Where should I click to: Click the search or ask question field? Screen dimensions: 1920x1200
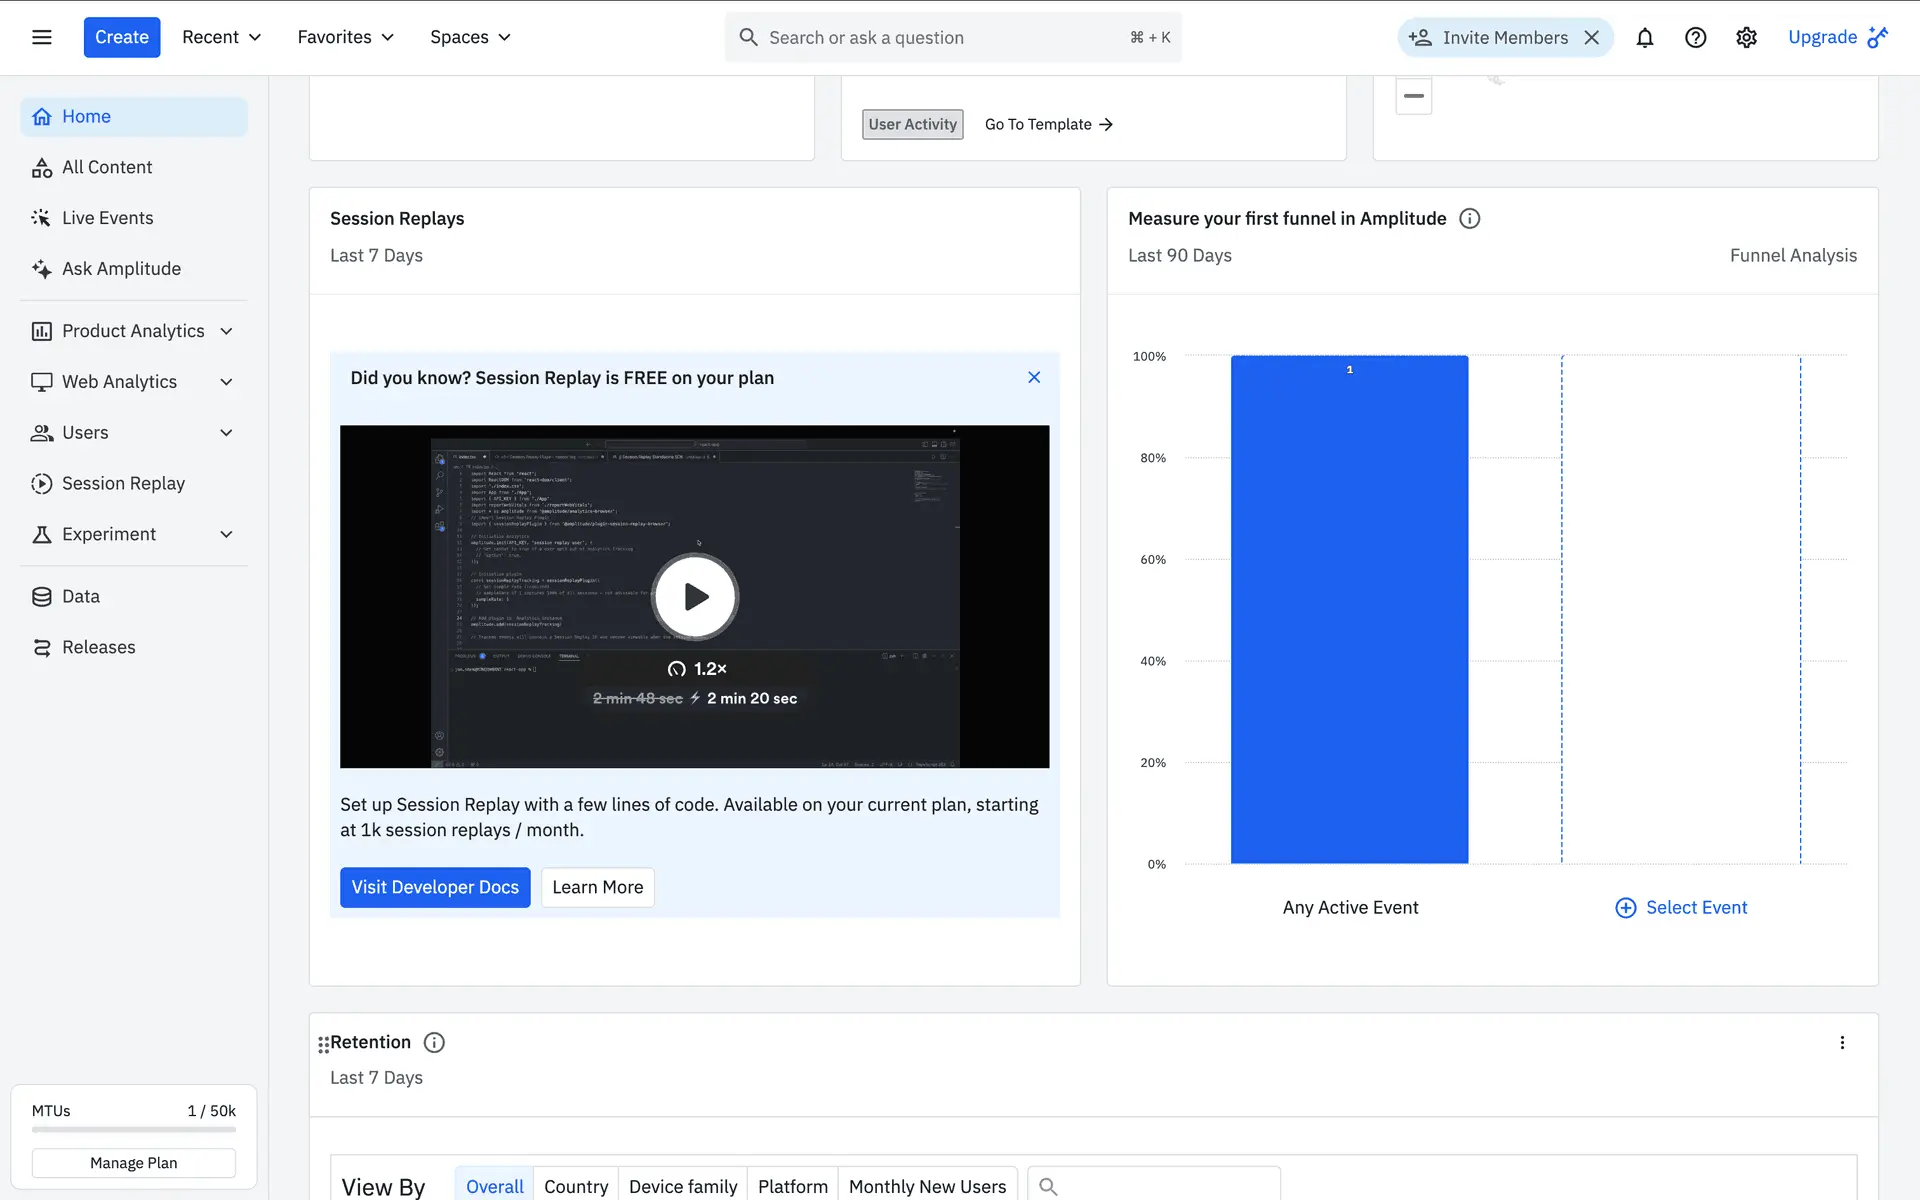coord(940,38)
